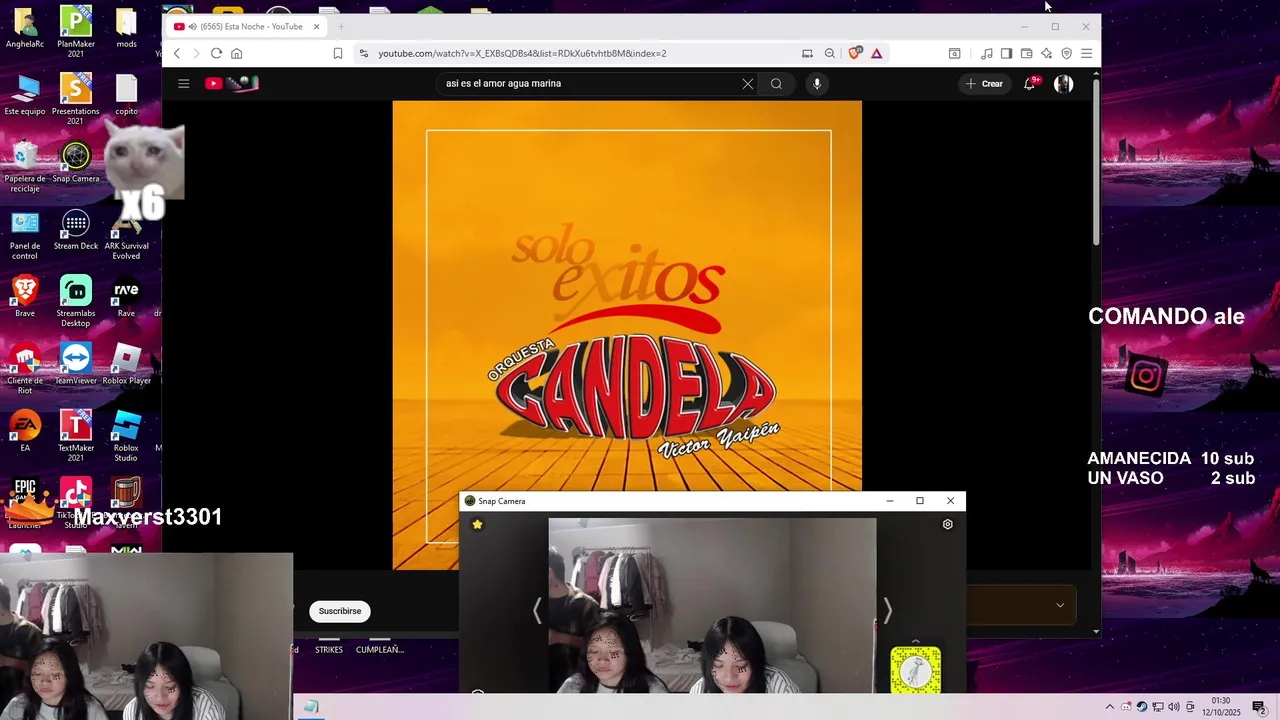Select the Esta Noche YouTube tab
1280x720 pixels.
pos(246,27)
